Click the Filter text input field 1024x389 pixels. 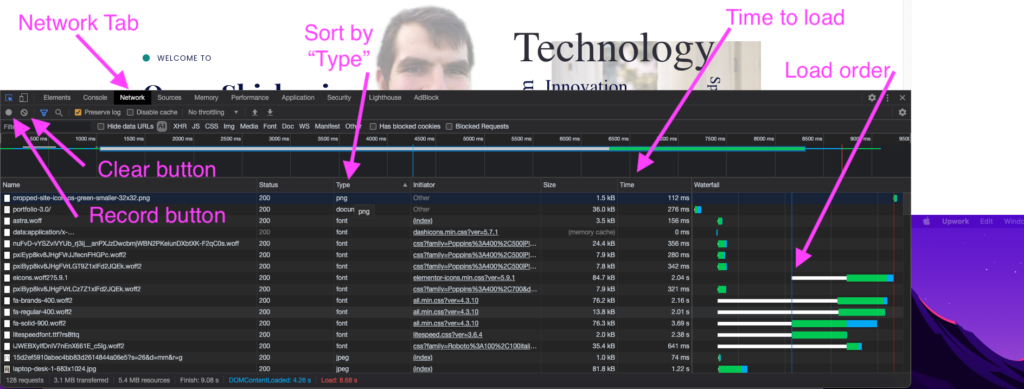[x=46, y=127]
